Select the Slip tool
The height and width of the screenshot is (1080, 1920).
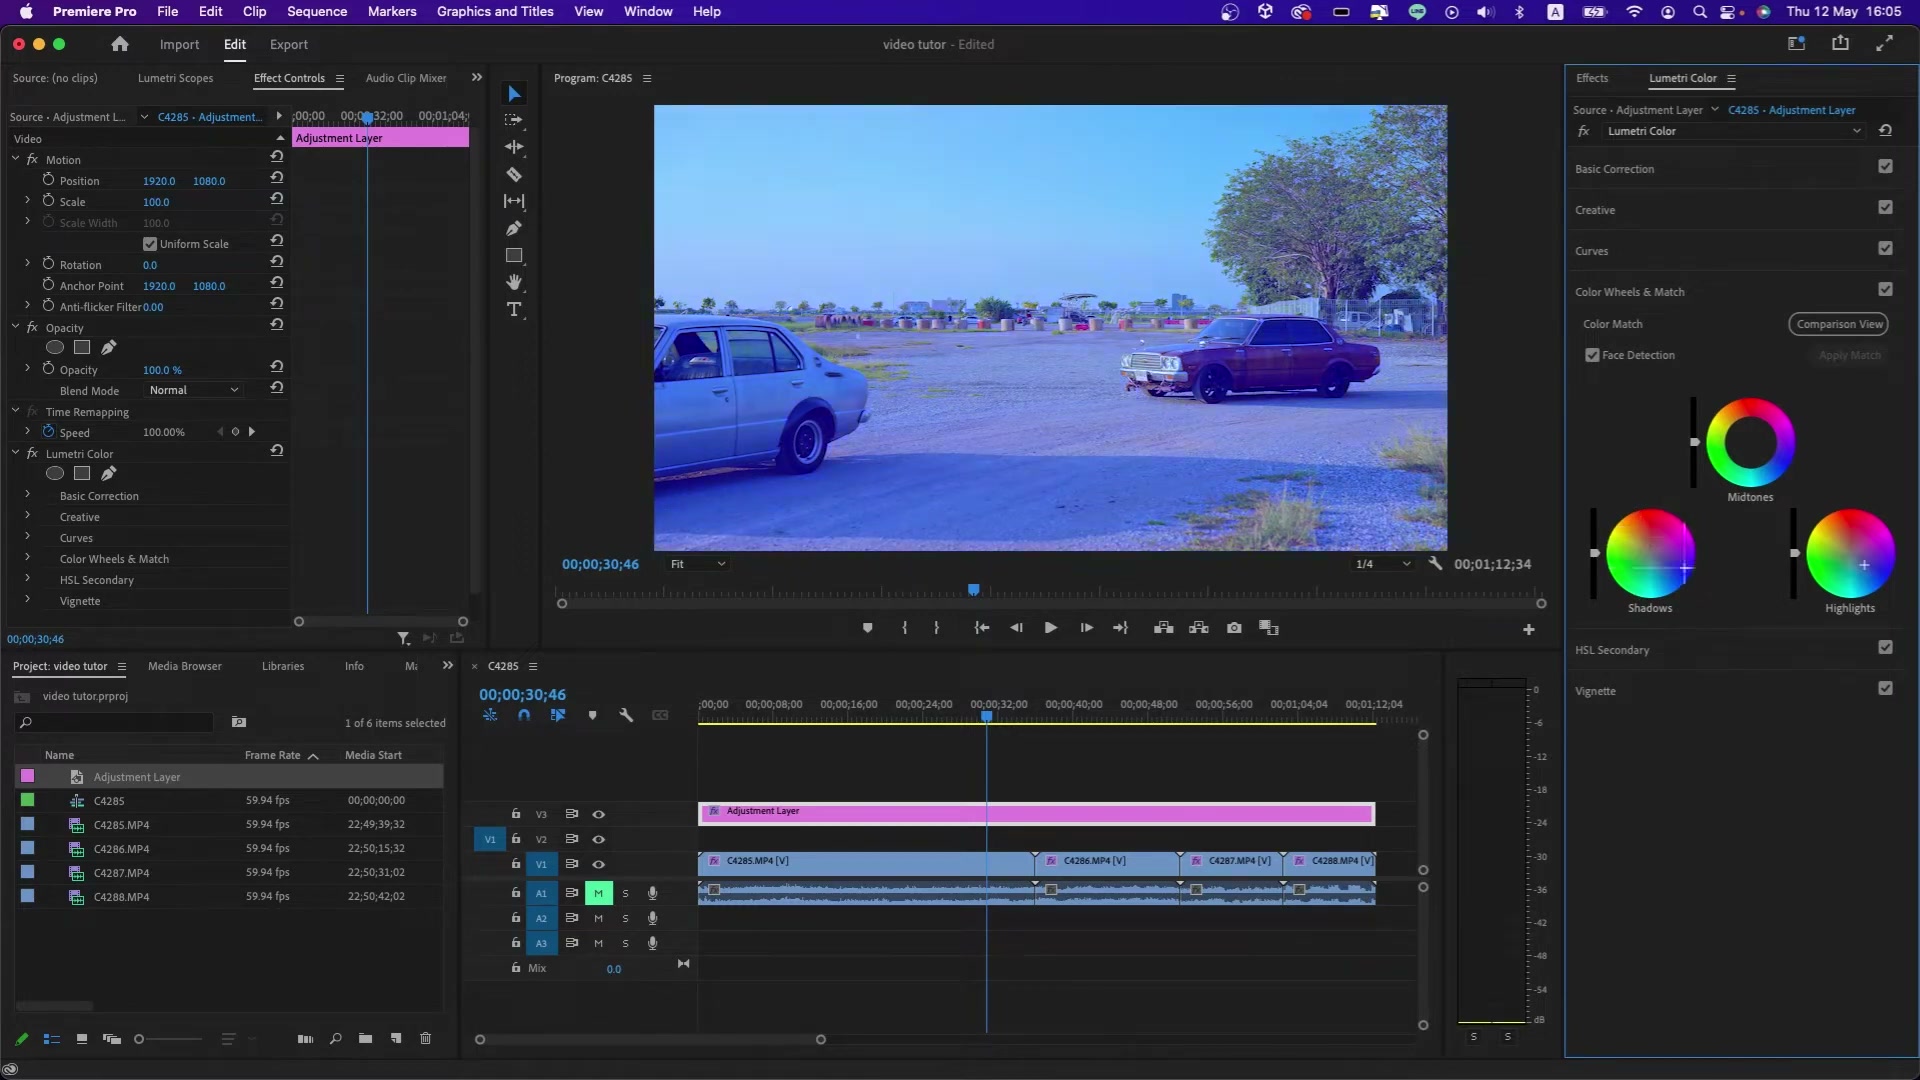pyautogui.click(x=514, y=201)
